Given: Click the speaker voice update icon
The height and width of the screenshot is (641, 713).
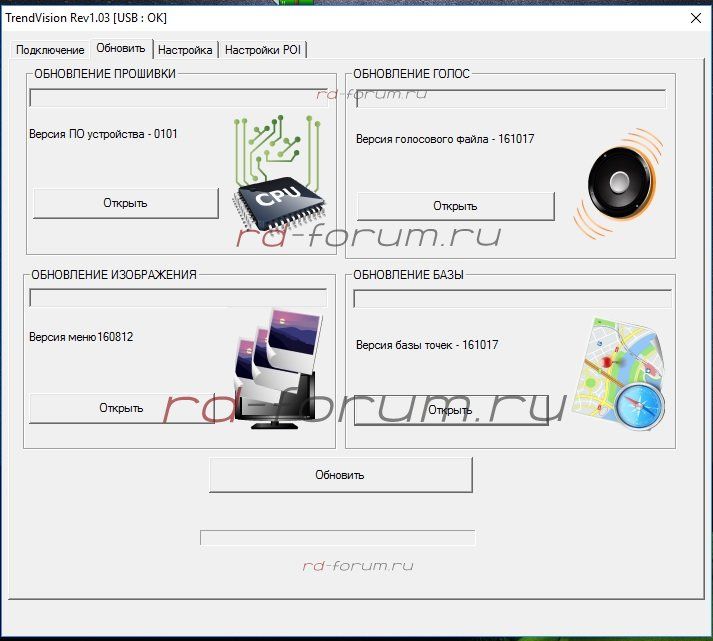Looking at the screenshot, I should coord(618,180).
